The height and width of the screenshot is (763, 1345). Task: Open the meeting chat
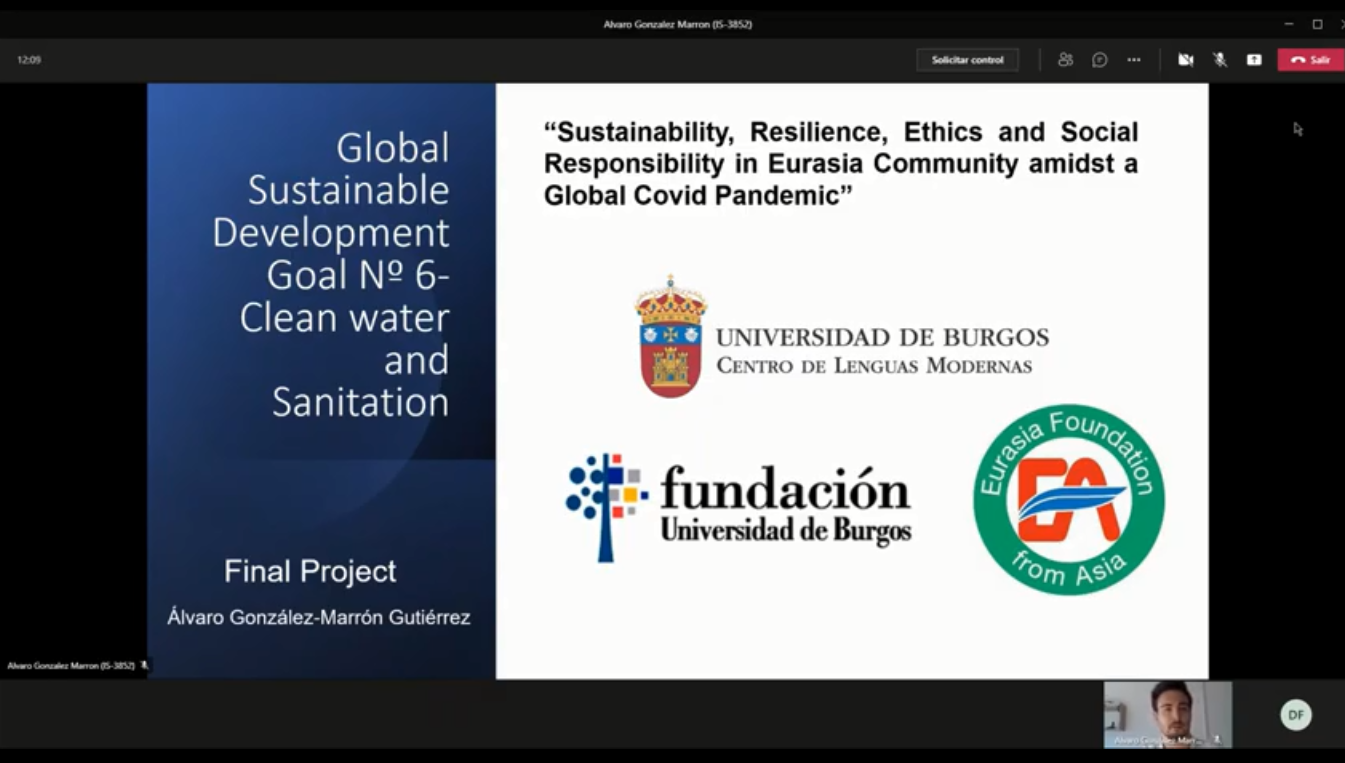1099,60
